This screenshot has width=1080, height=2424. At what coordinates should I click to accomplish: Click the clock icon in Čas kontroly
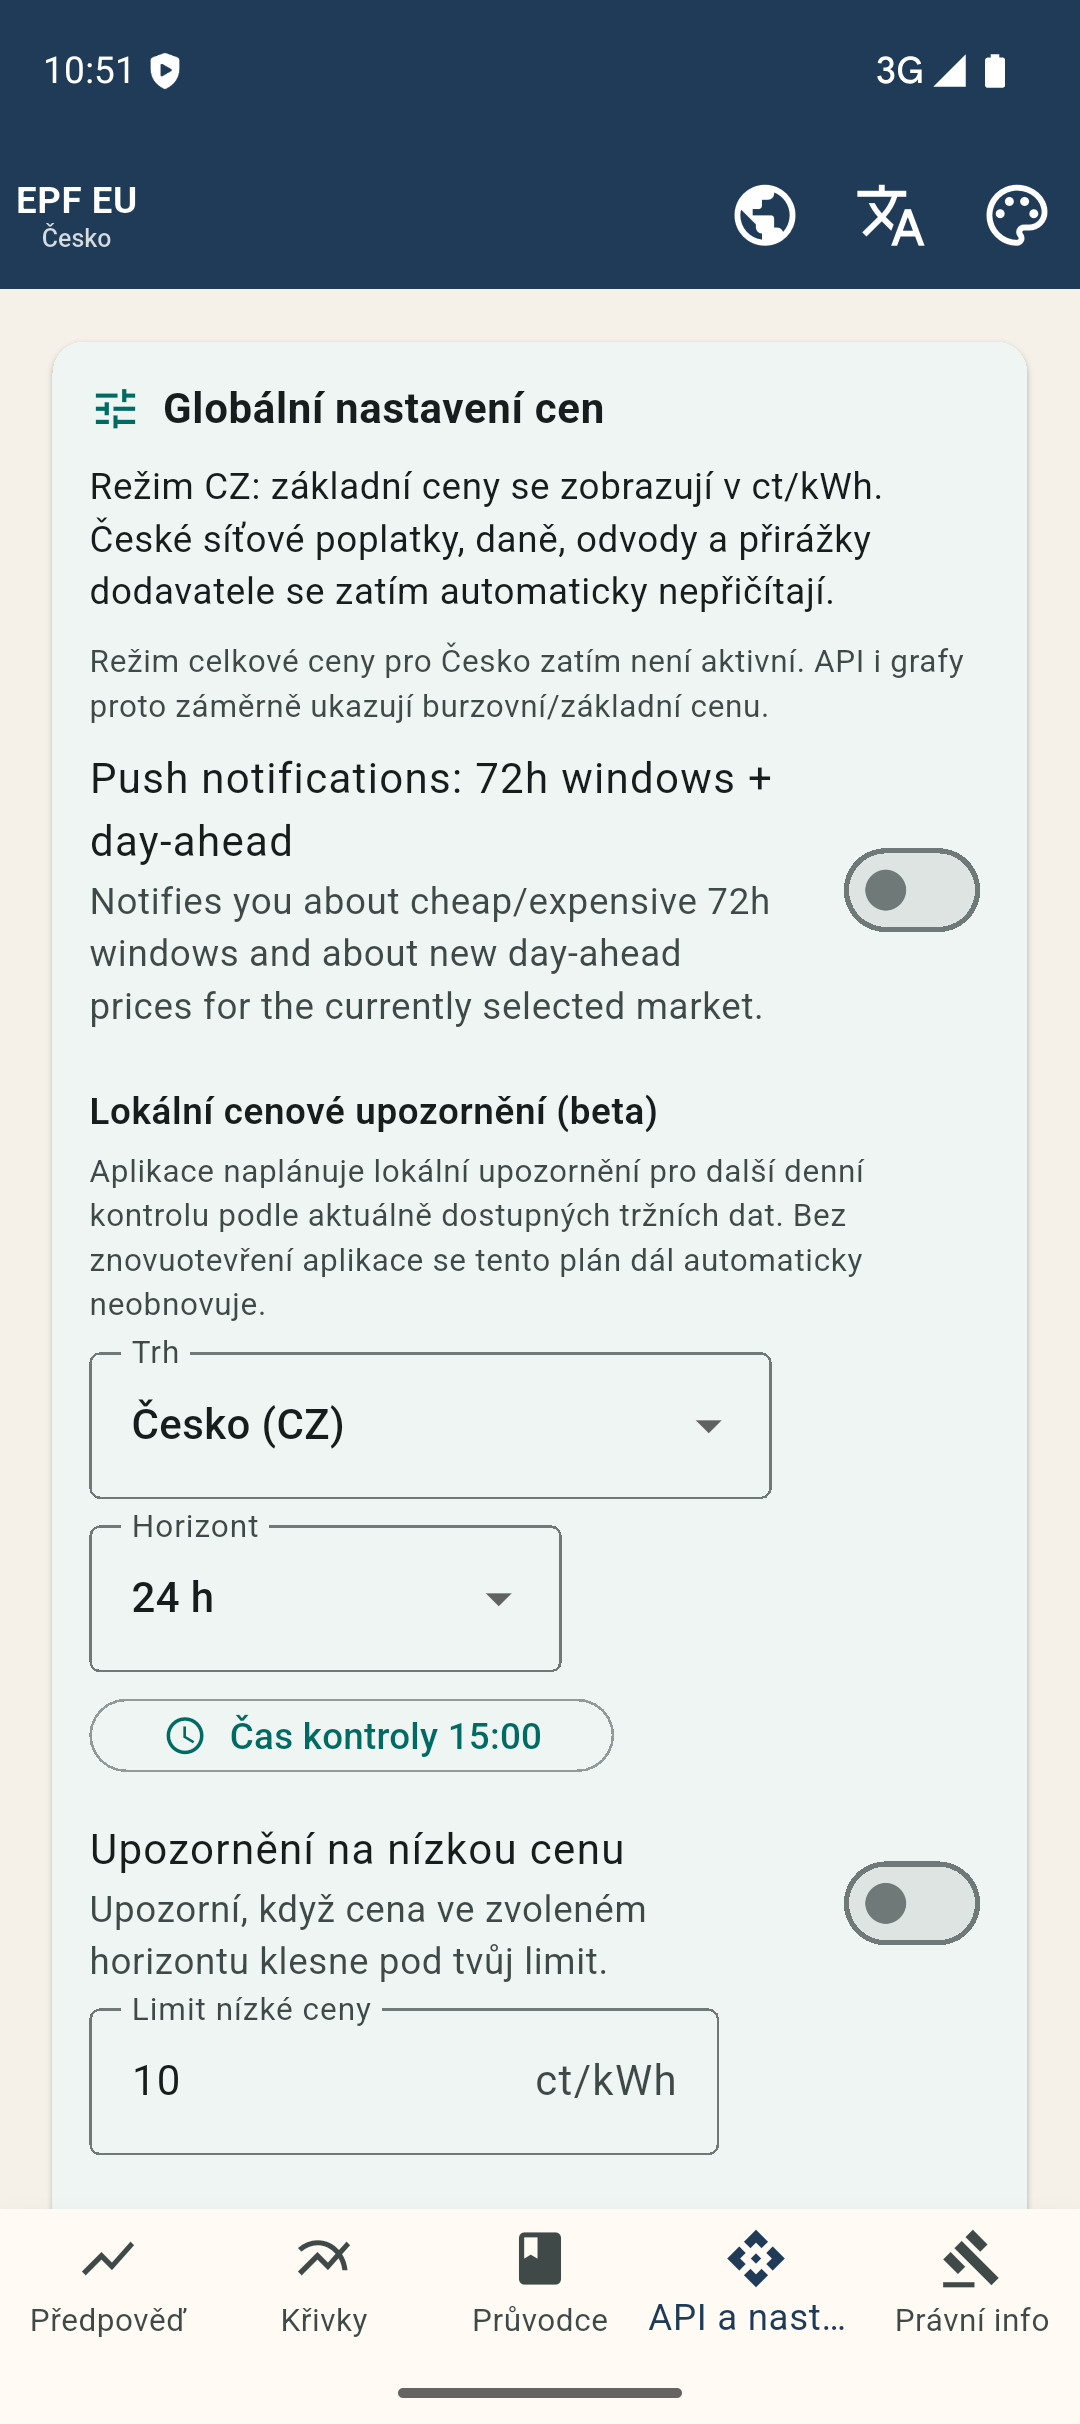click(185, 1736)
